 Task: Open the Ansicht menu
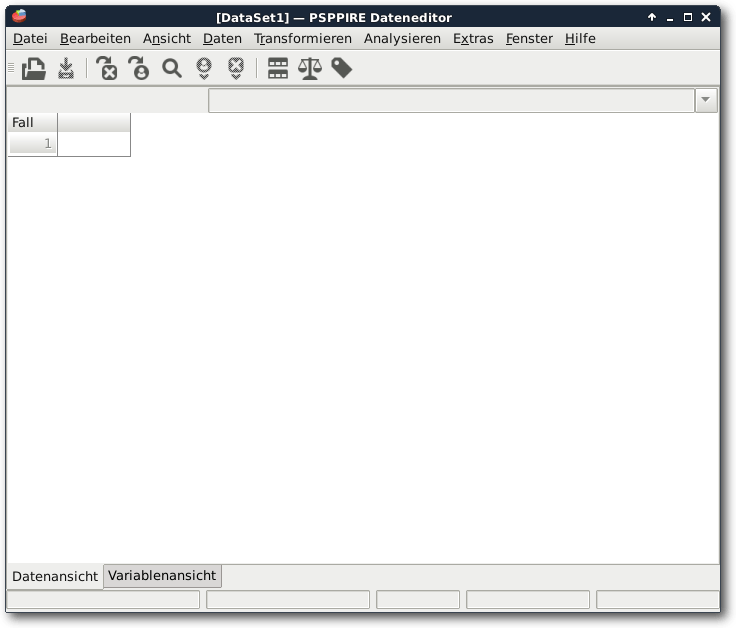tap(167, 38)
